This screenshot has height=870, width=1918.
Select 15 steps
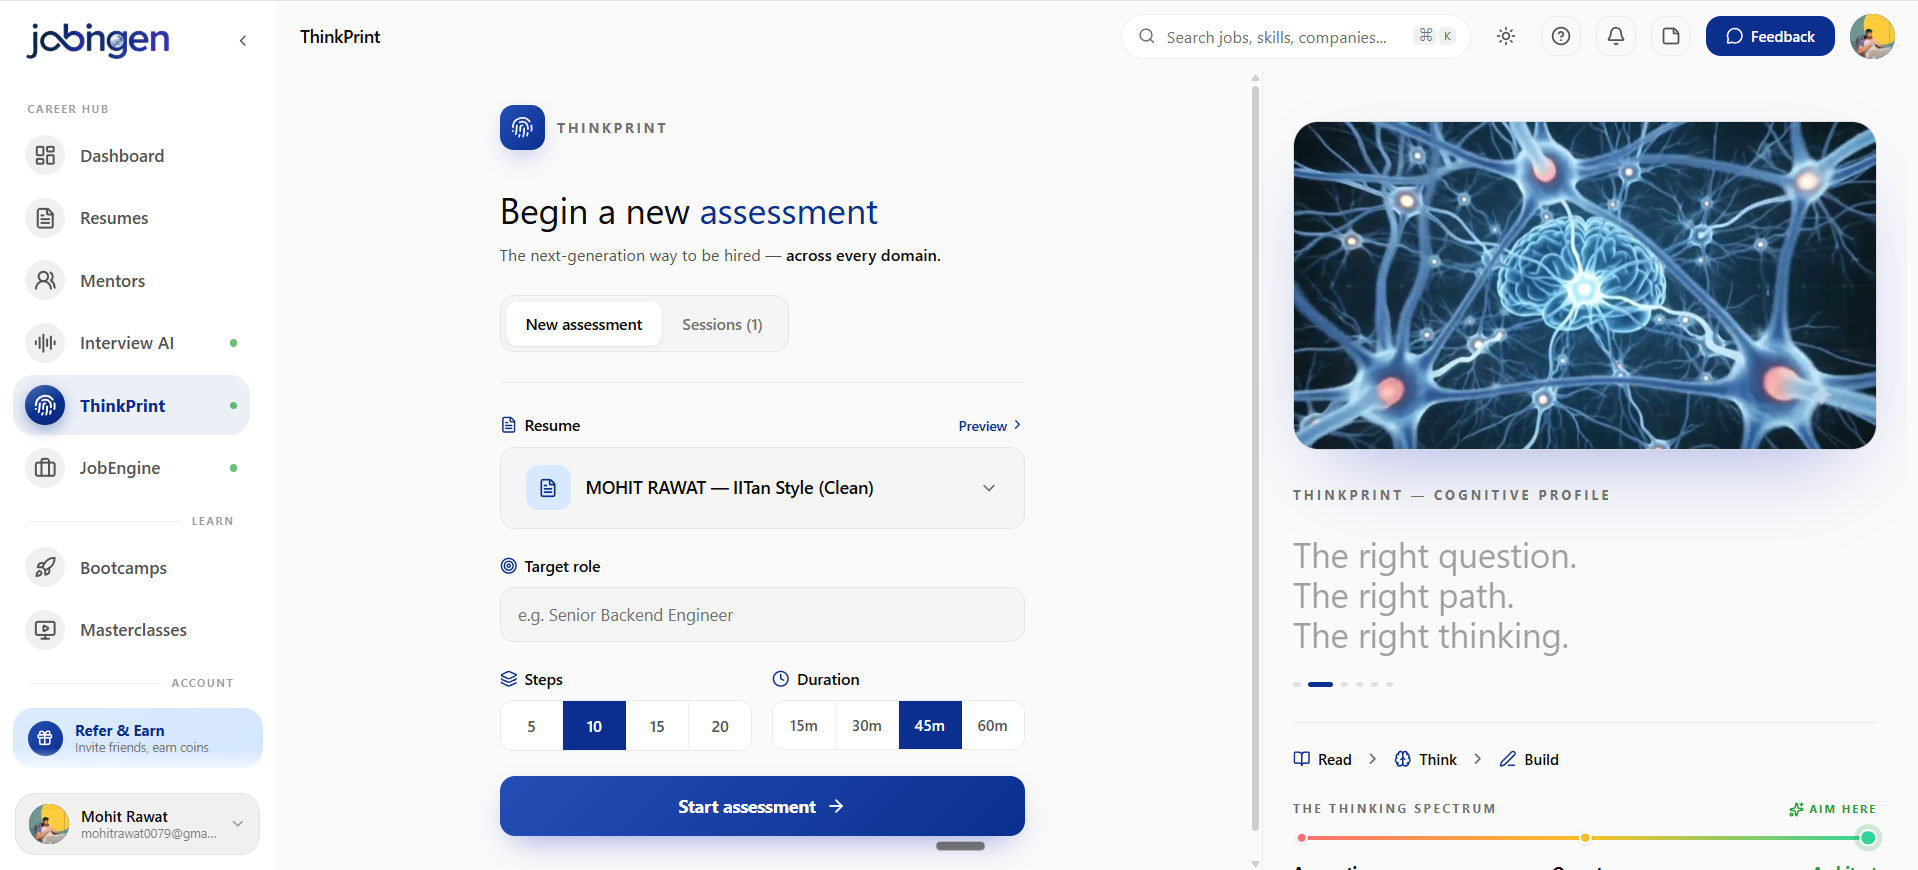657,726
